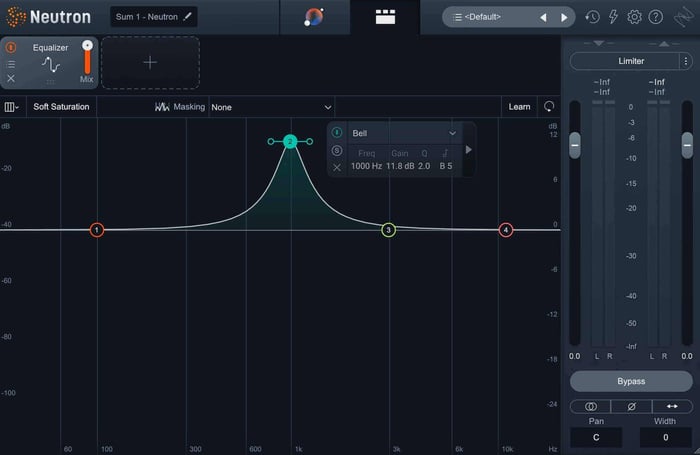
Task: Click the Equalizer curve icon
Action: coord(51,65)
